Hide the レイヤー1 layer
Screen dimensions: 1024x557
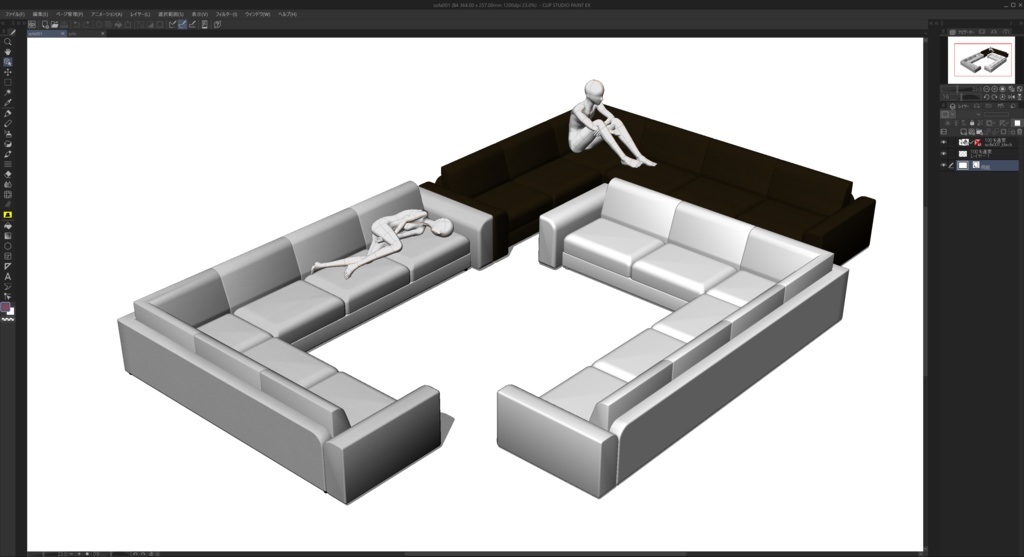(944, 153)
